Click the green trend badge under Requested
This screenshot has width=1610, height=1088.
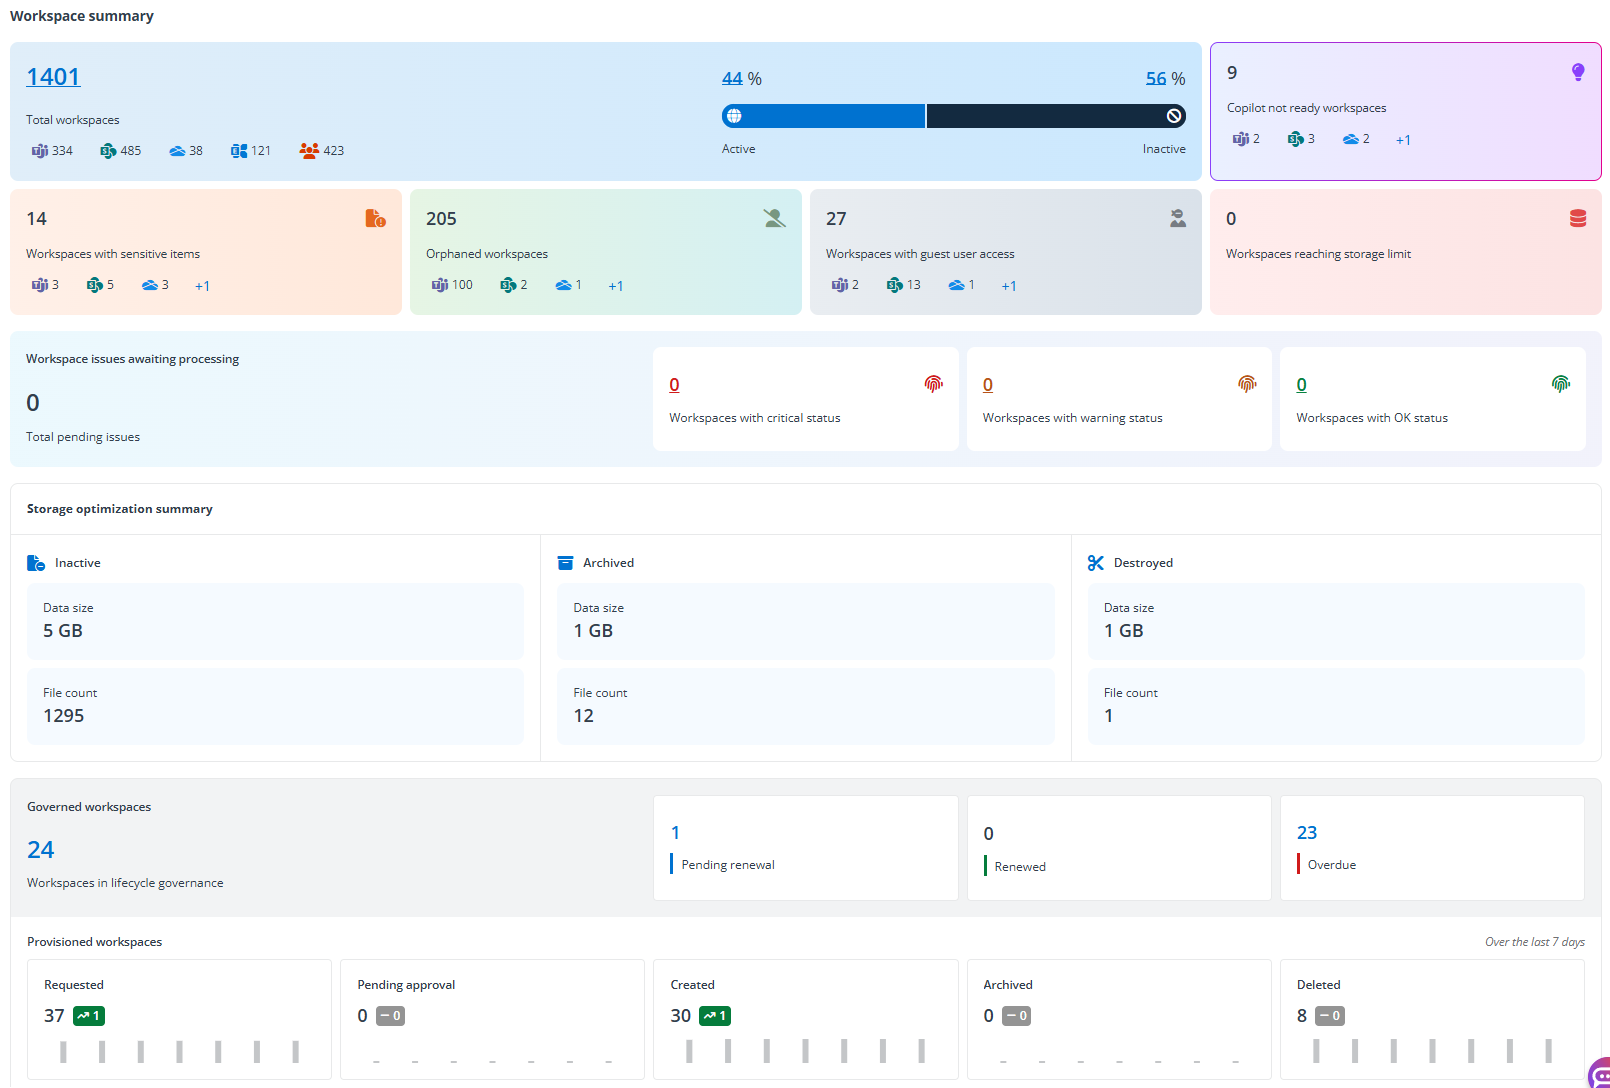click(88, 1015)
